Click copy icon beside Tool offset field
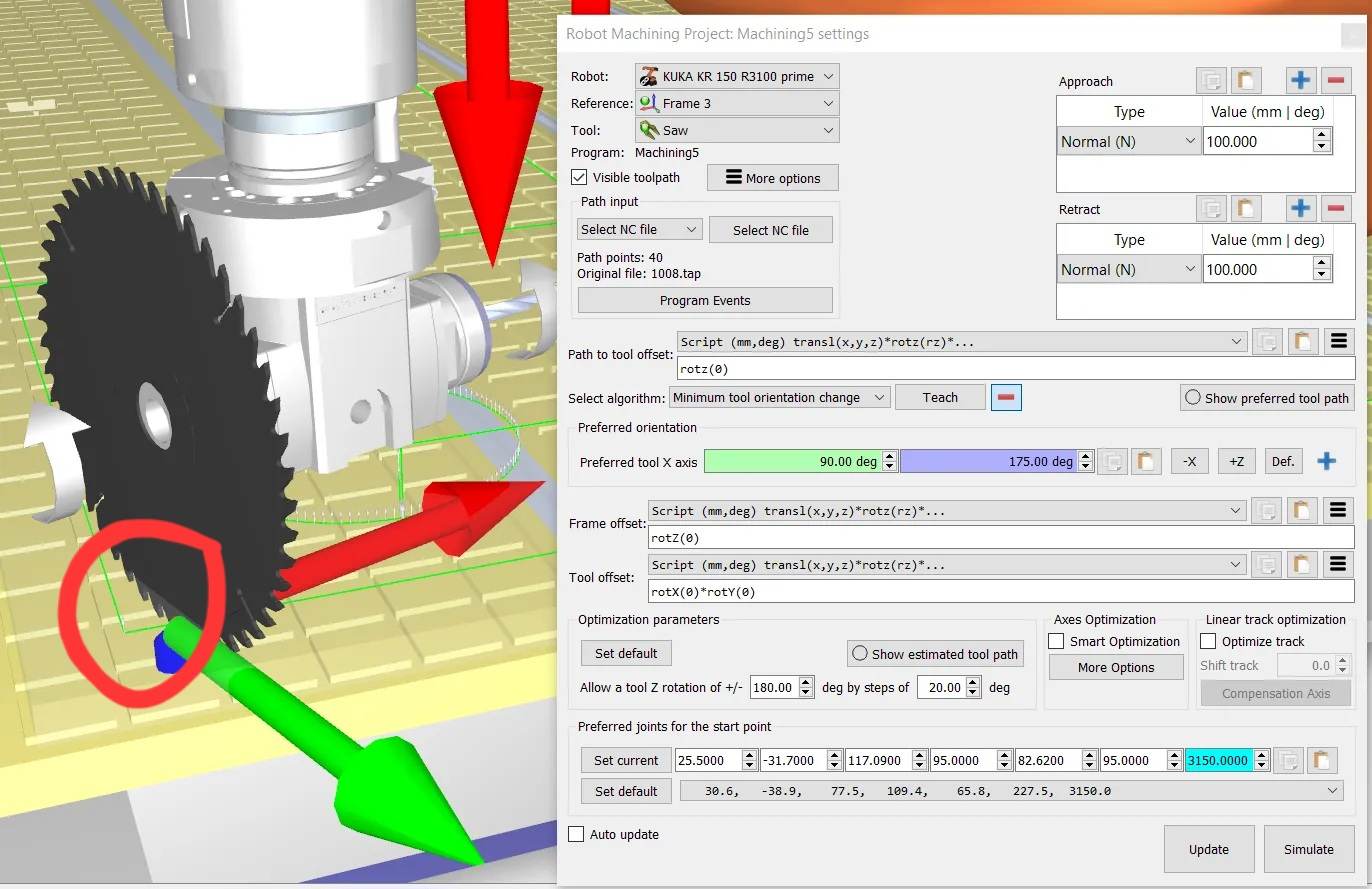 1266,565
